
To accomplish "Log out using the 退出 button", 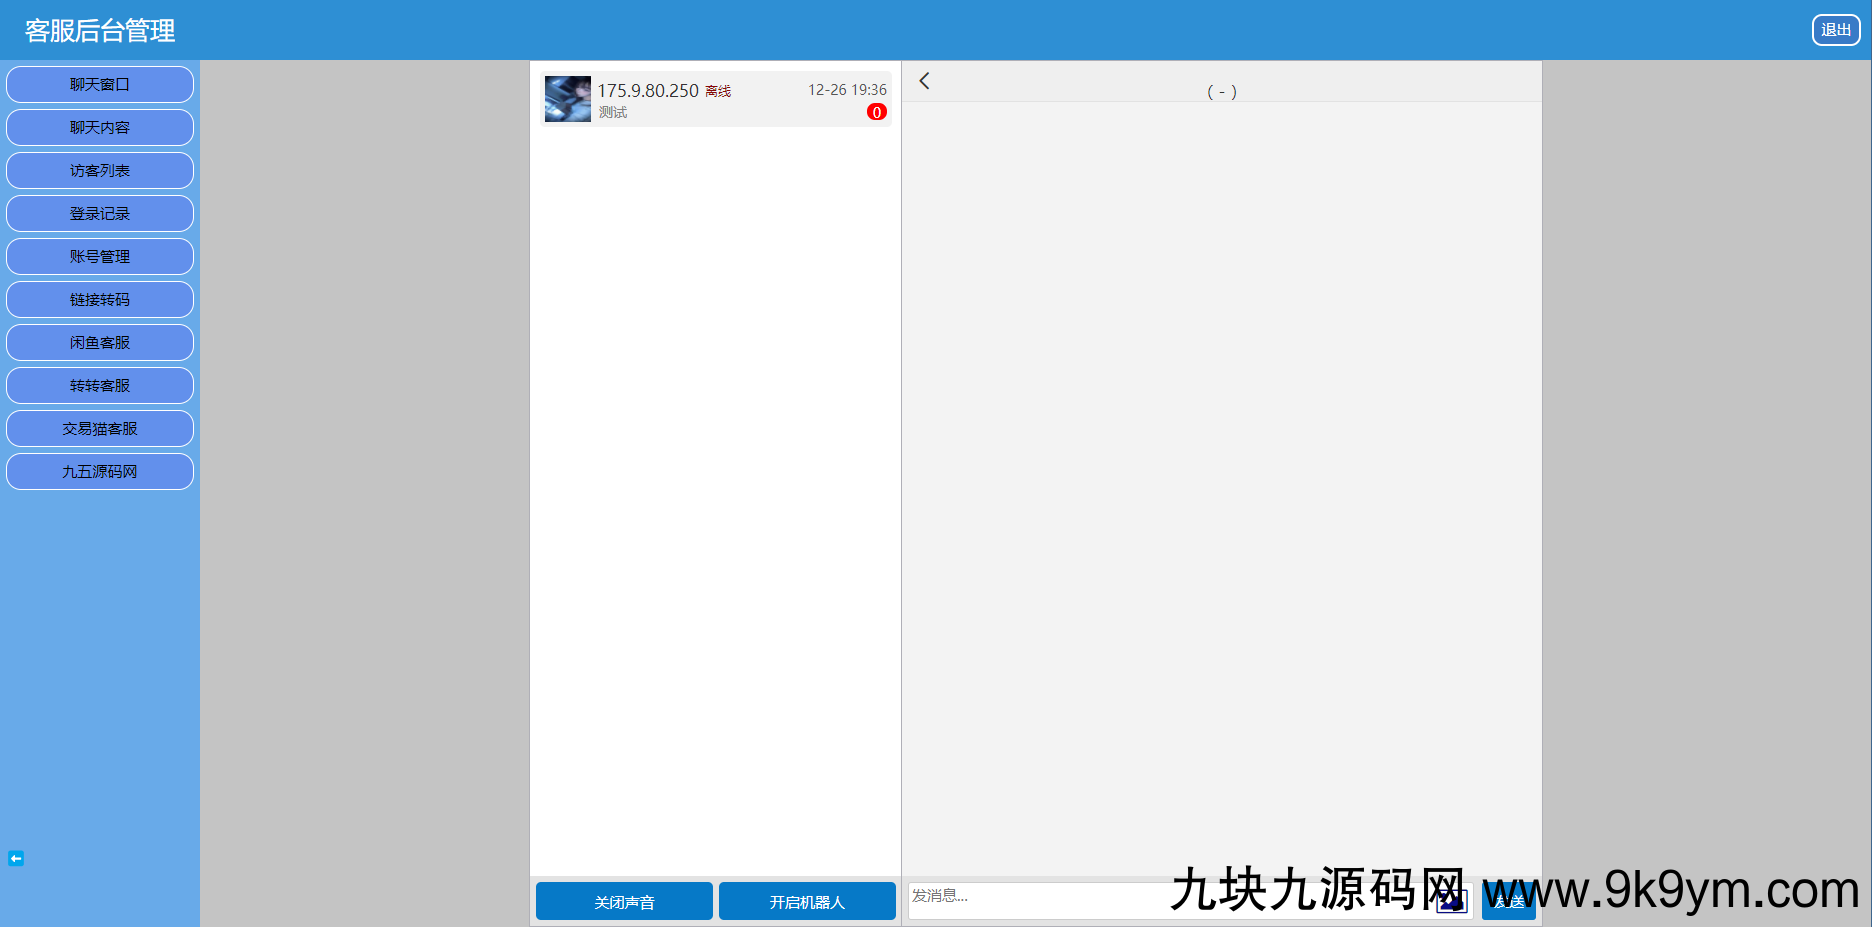I will [x=1835, y=30].
